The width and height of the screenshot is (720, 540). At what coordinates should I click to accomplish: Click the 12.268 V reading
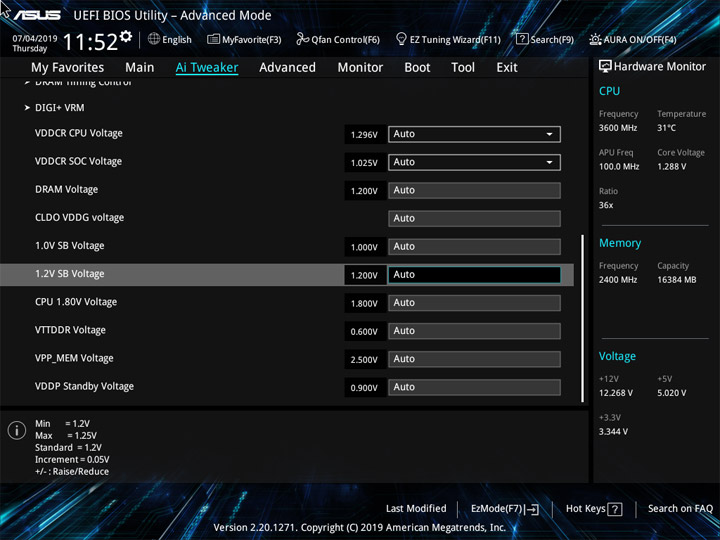click(x=616, y=393)
